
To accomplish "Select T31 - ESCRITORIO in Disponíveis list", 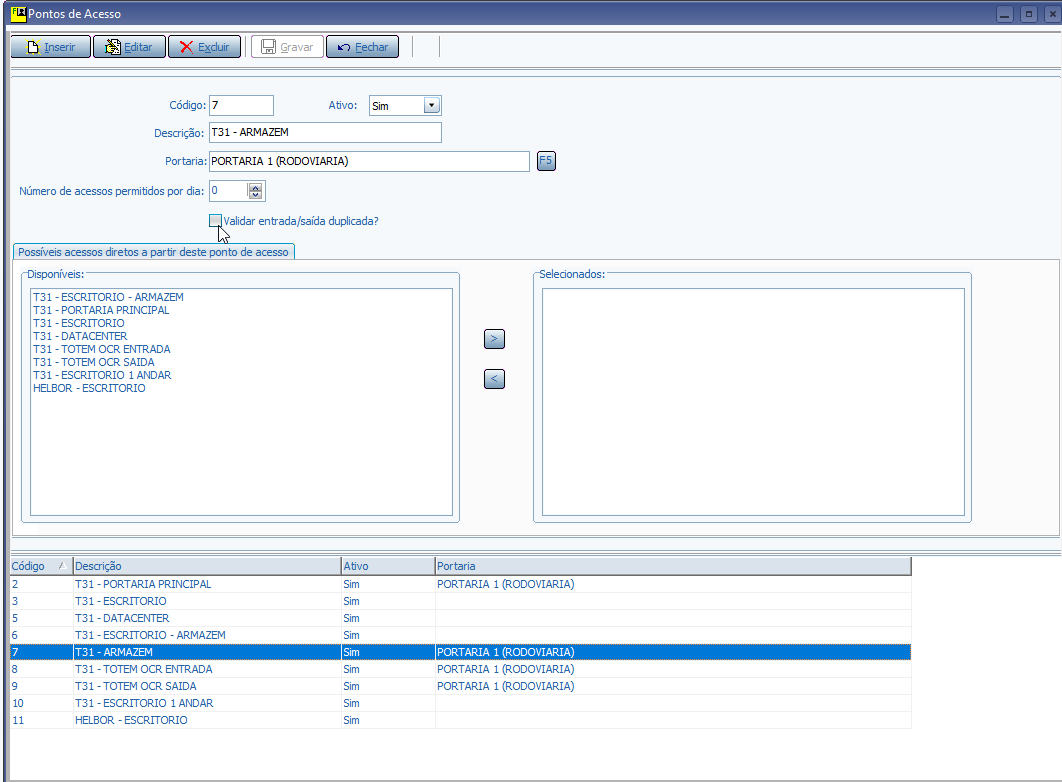I will click(x=79, y=323).
